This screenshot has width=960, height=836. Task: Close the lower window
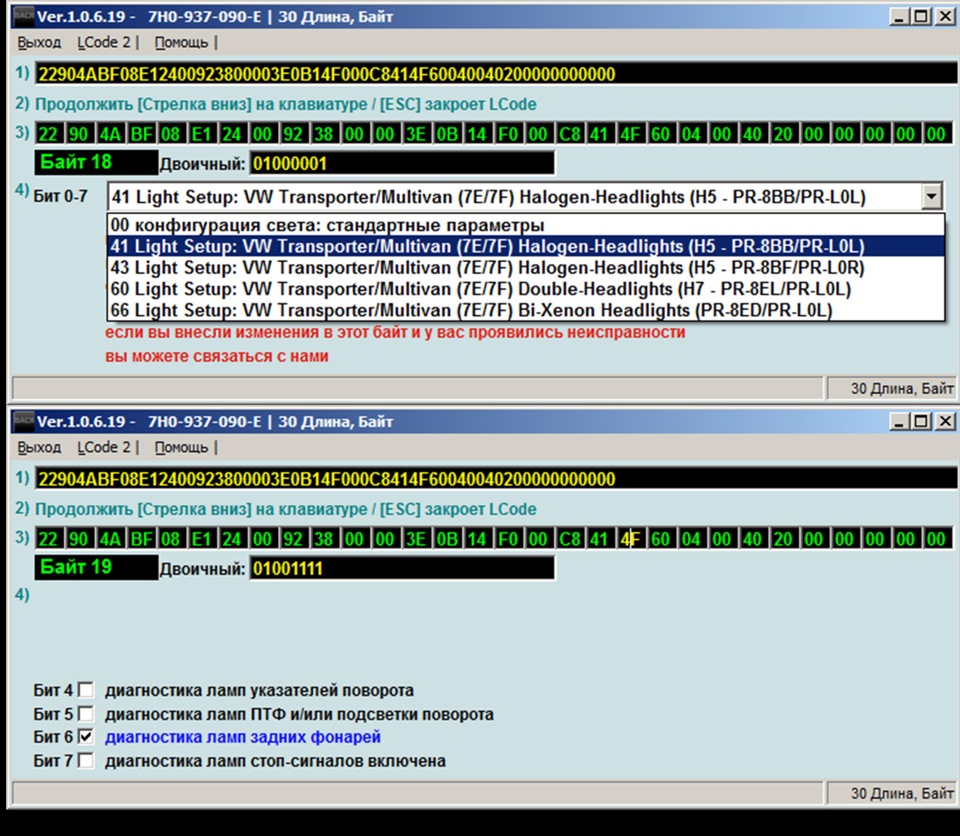click(x=945, y=421)
